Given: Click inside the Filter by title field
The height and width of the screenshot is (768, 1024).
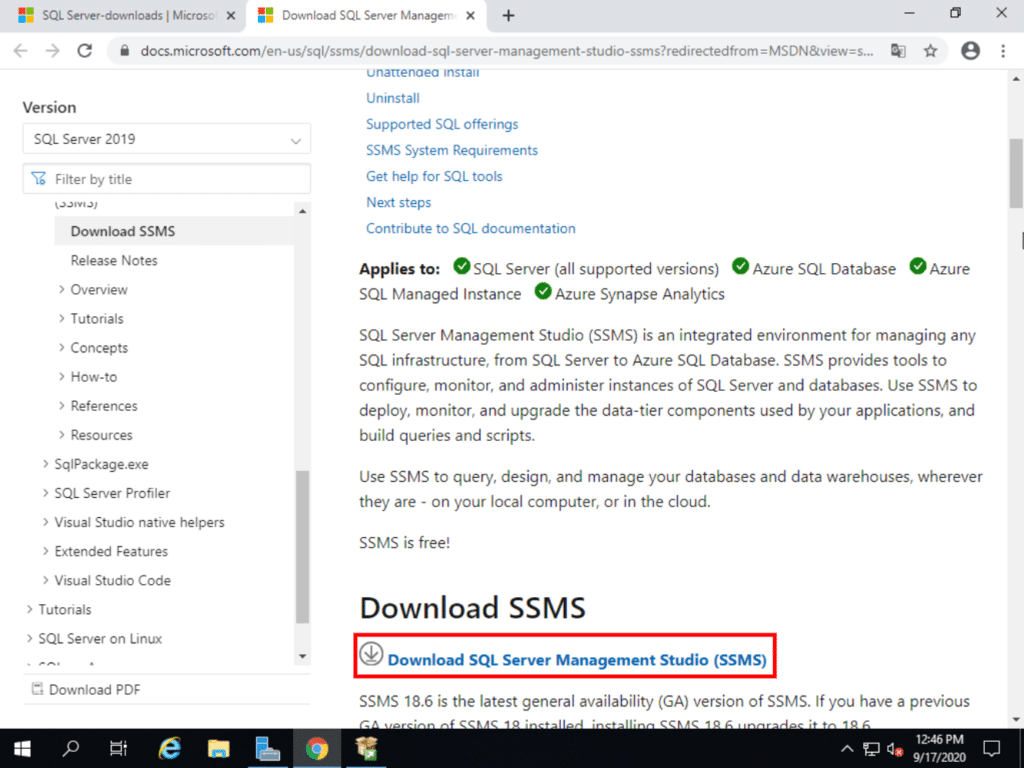Looking at the screenshot, I should click(x=166, y=177).
